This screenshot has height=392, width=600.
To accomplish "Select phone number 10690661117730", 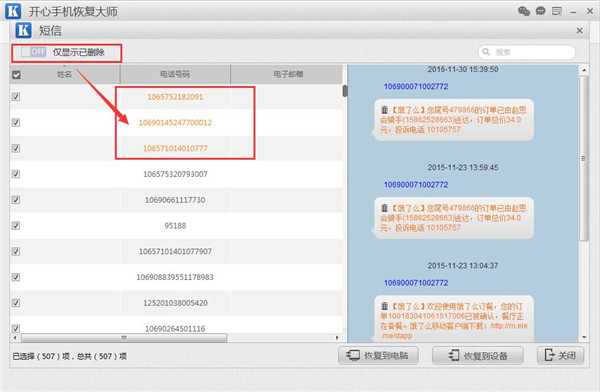I will point(175,200).
